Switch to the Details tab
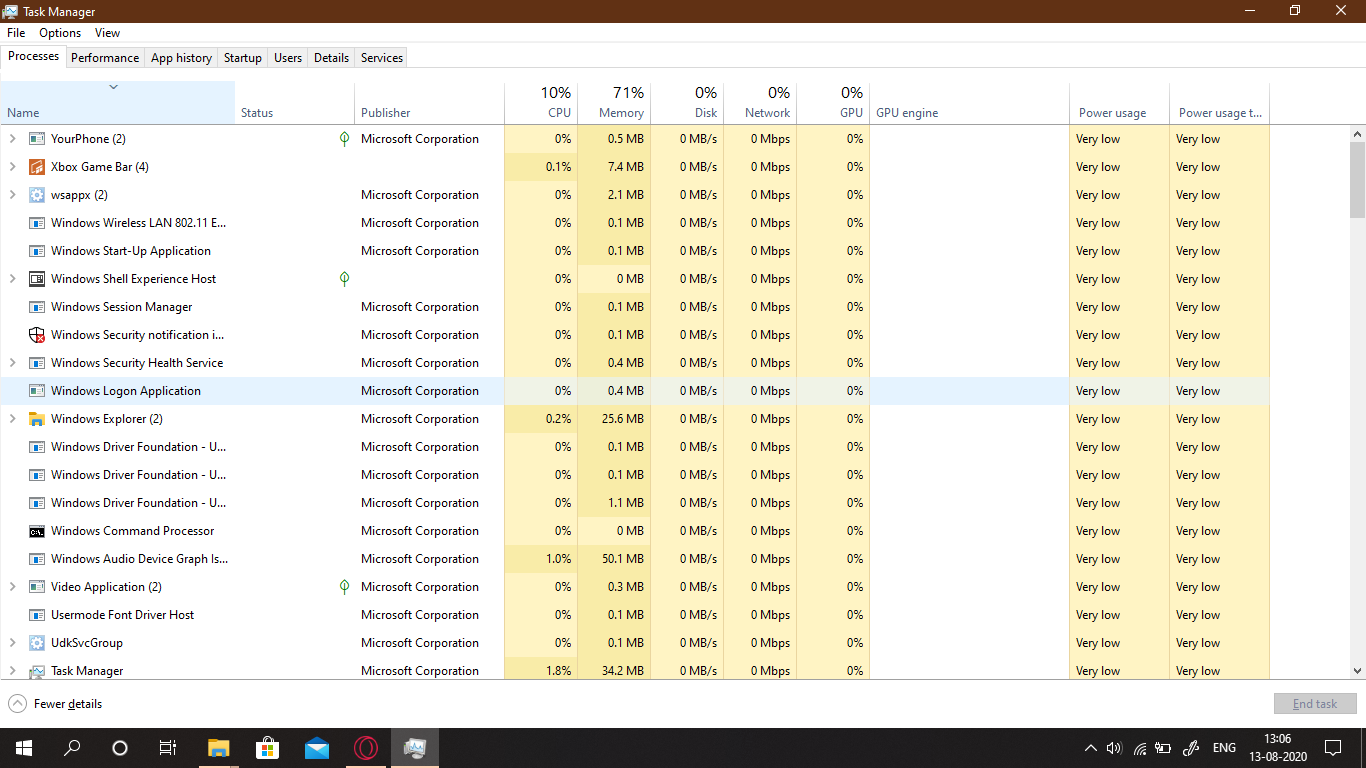The width and height of the screenshot is (1366, 768). pos(331,58)
